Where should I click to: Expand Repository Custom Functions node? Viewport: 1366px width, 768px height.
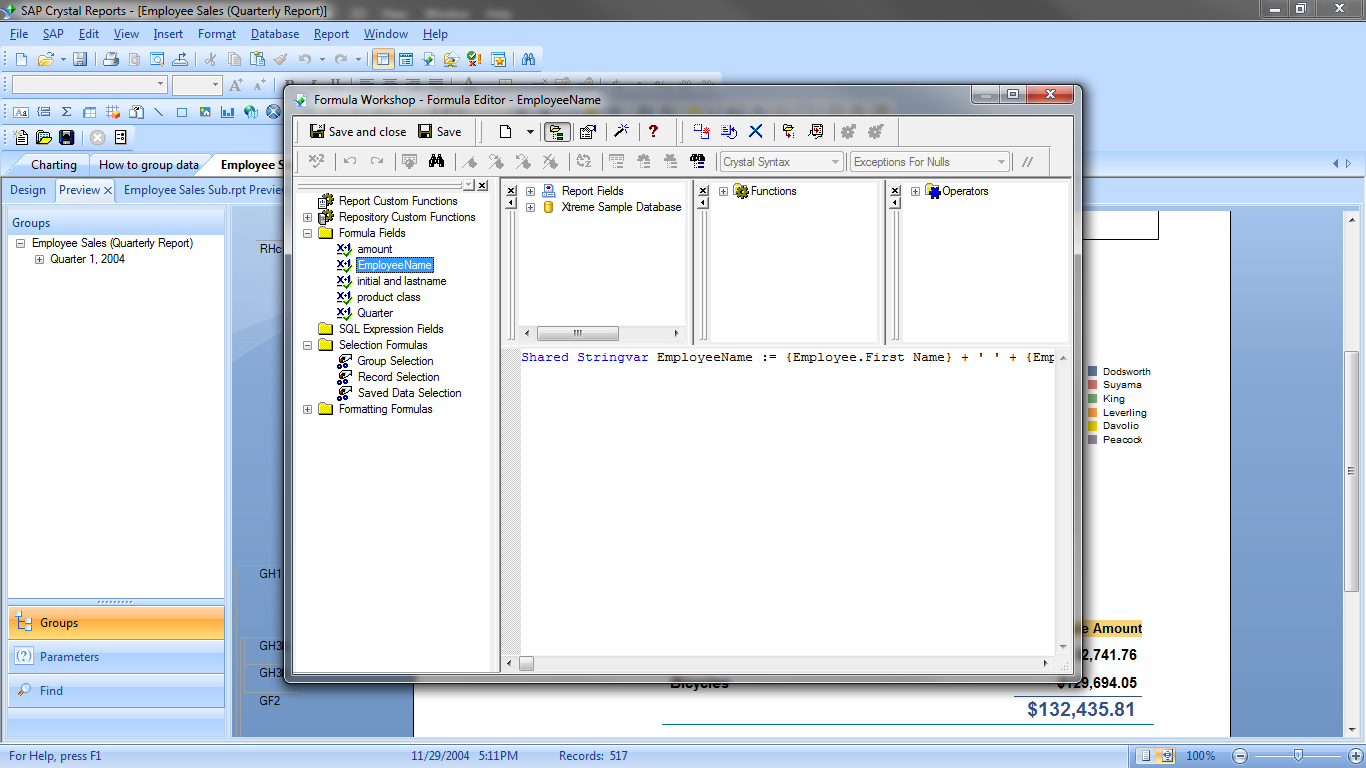pos(308,217)
